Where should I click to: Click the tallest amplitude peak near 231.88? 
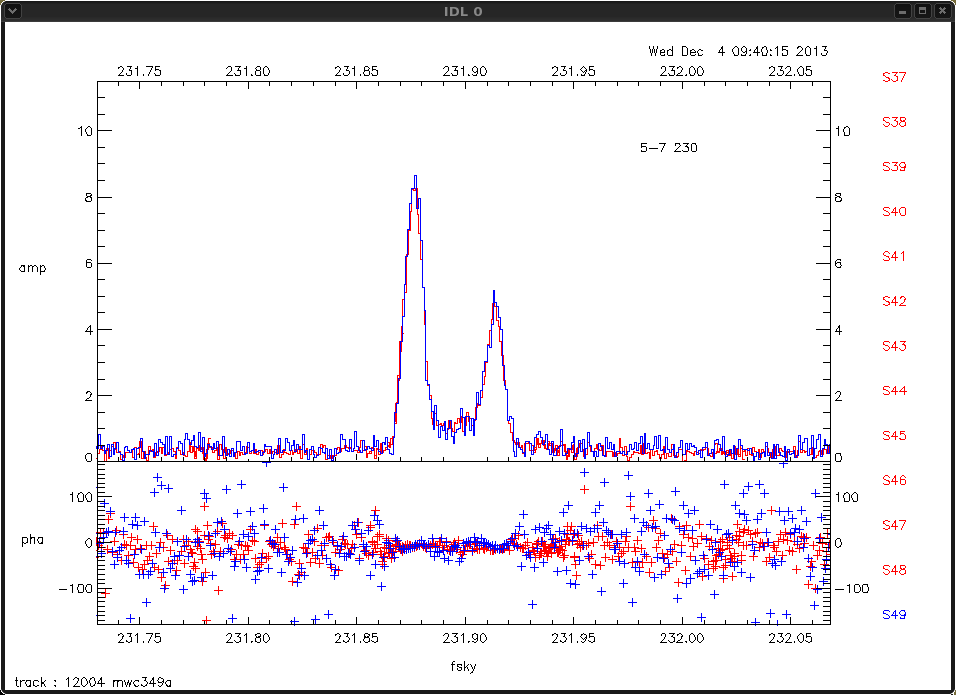coord(415,180)
